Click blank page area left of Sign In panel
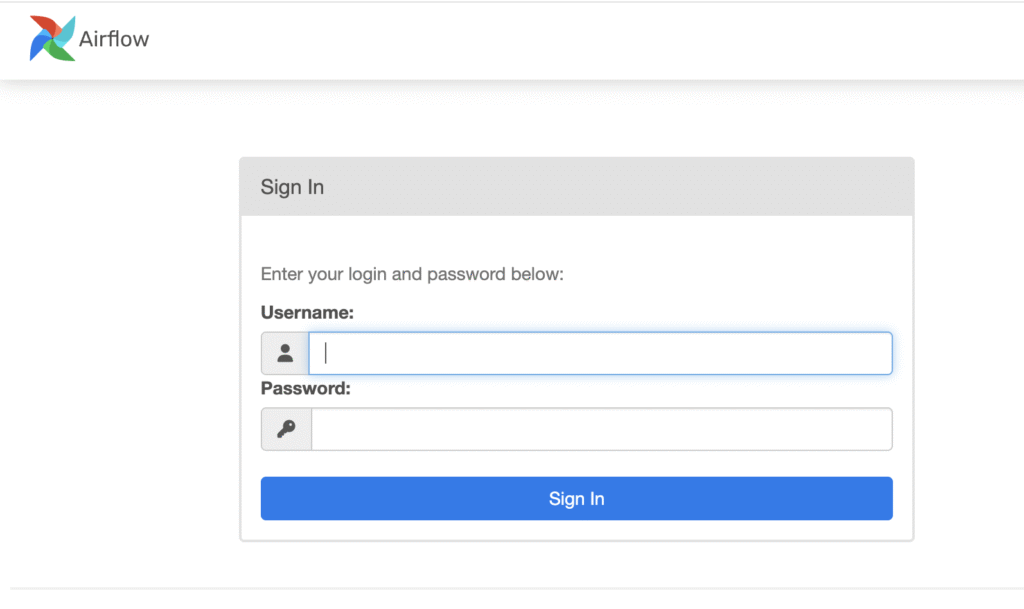 (120, 350)
